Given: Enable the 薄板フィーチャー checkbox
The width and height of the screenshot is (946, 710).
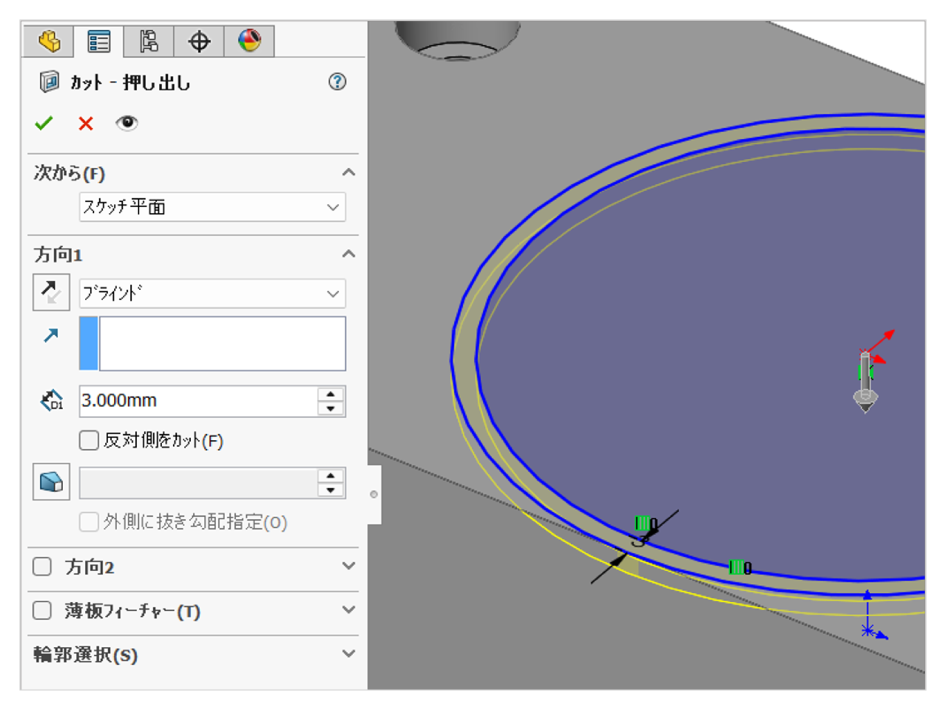Looking at the screenshot, I should tap(42, 611).
